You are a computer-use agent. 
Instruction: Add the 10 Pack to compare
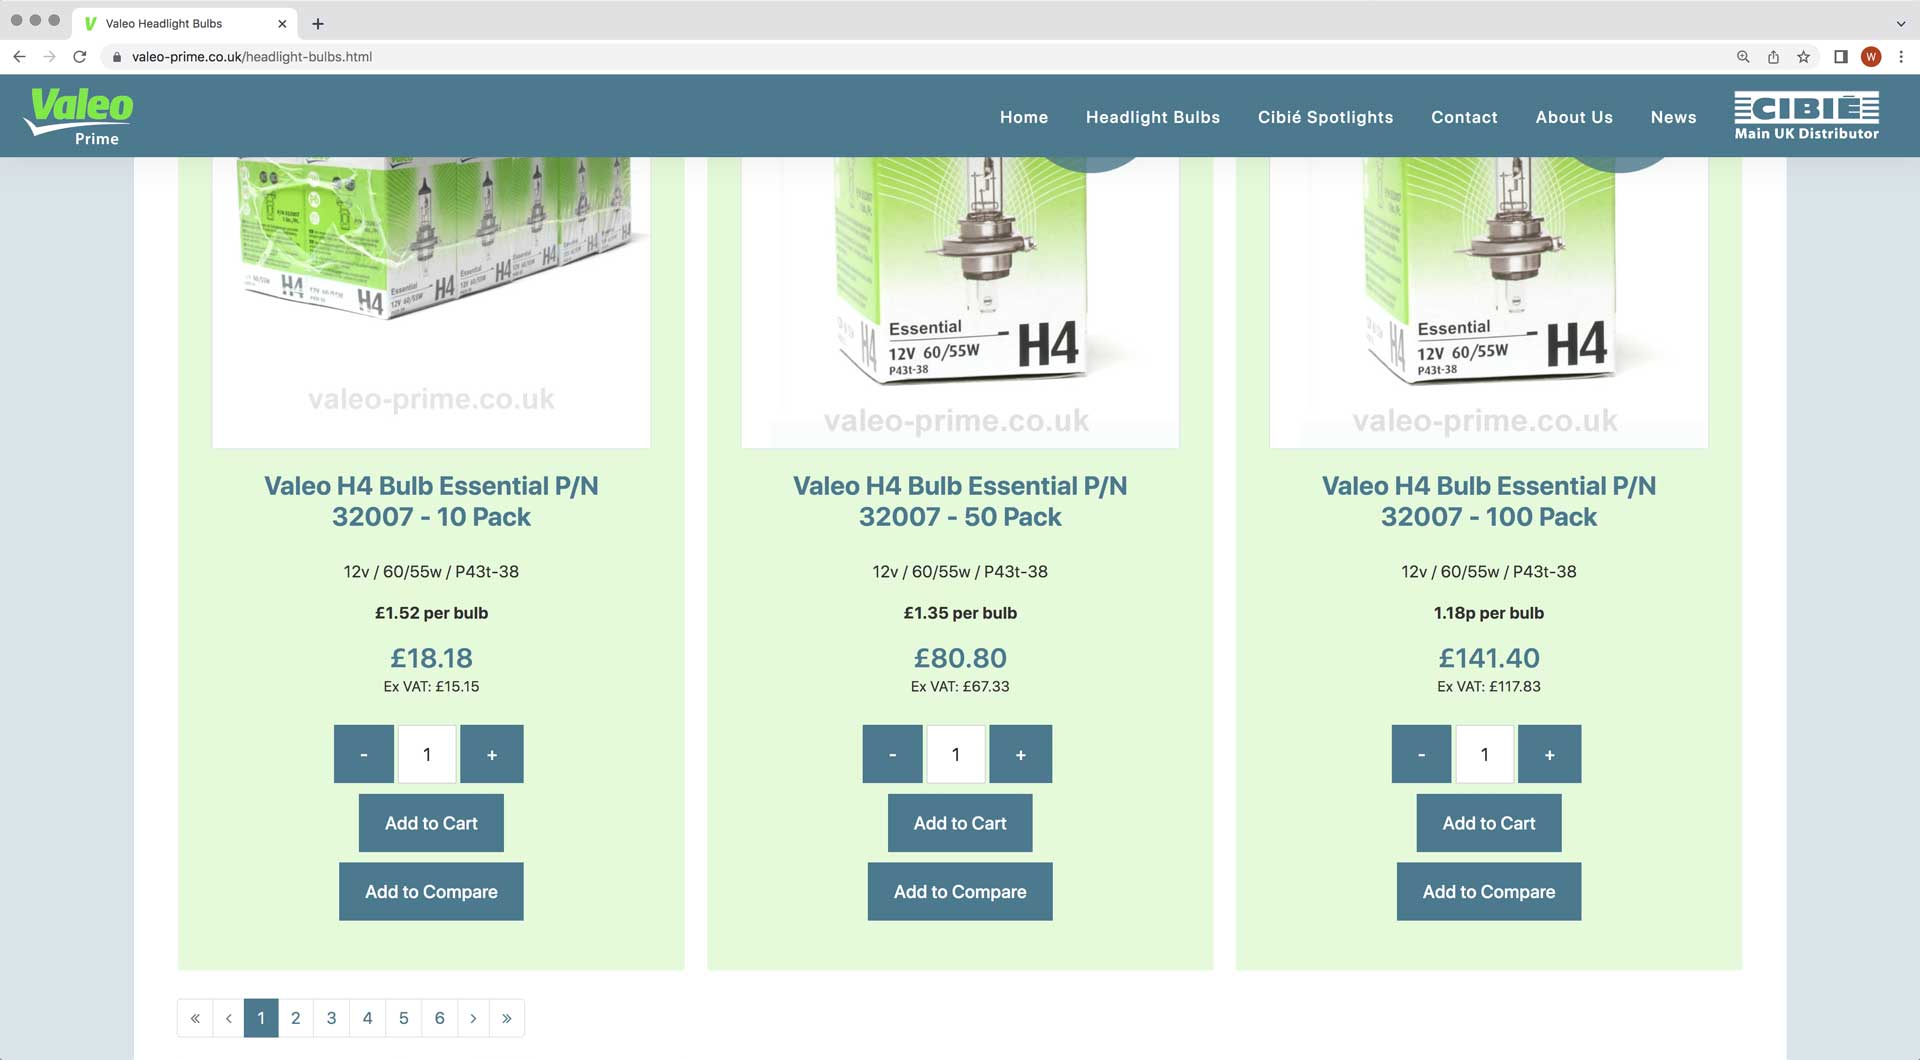(431, 892)
